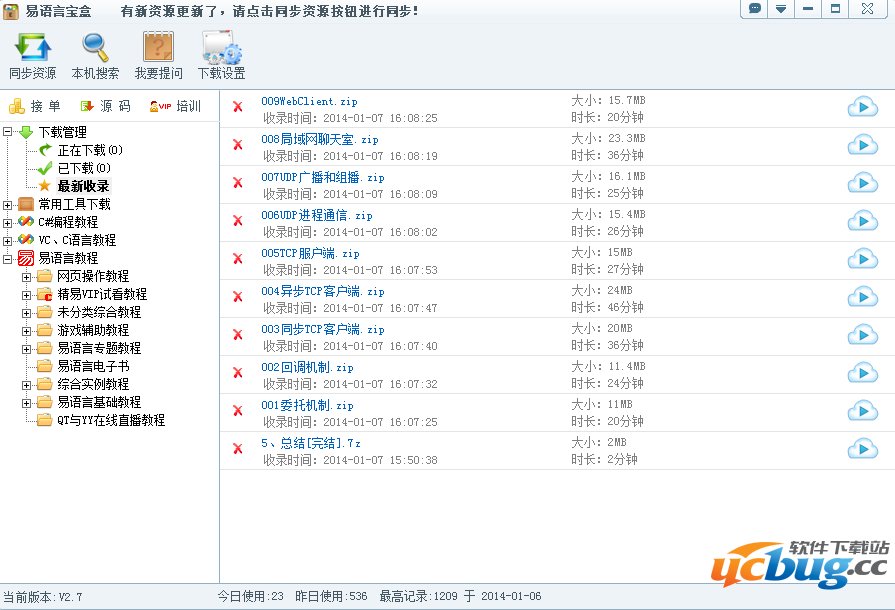895x610 pixels.
Task: Remove 003同步TCP客户端.zip with red X
Action: tap(238, 335)
